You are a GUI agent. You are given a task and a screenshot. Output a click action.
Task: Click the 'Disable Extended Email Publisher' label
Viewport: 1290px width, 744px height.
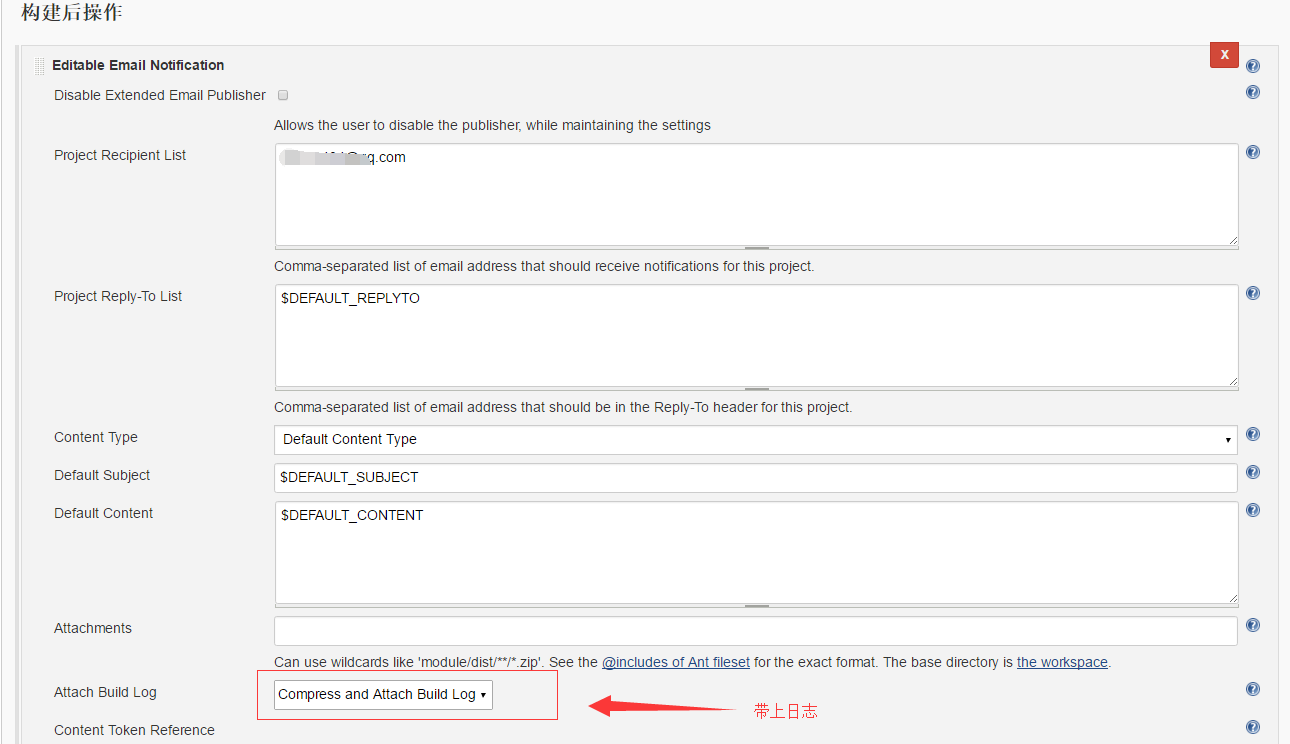[x=160, y=95]
